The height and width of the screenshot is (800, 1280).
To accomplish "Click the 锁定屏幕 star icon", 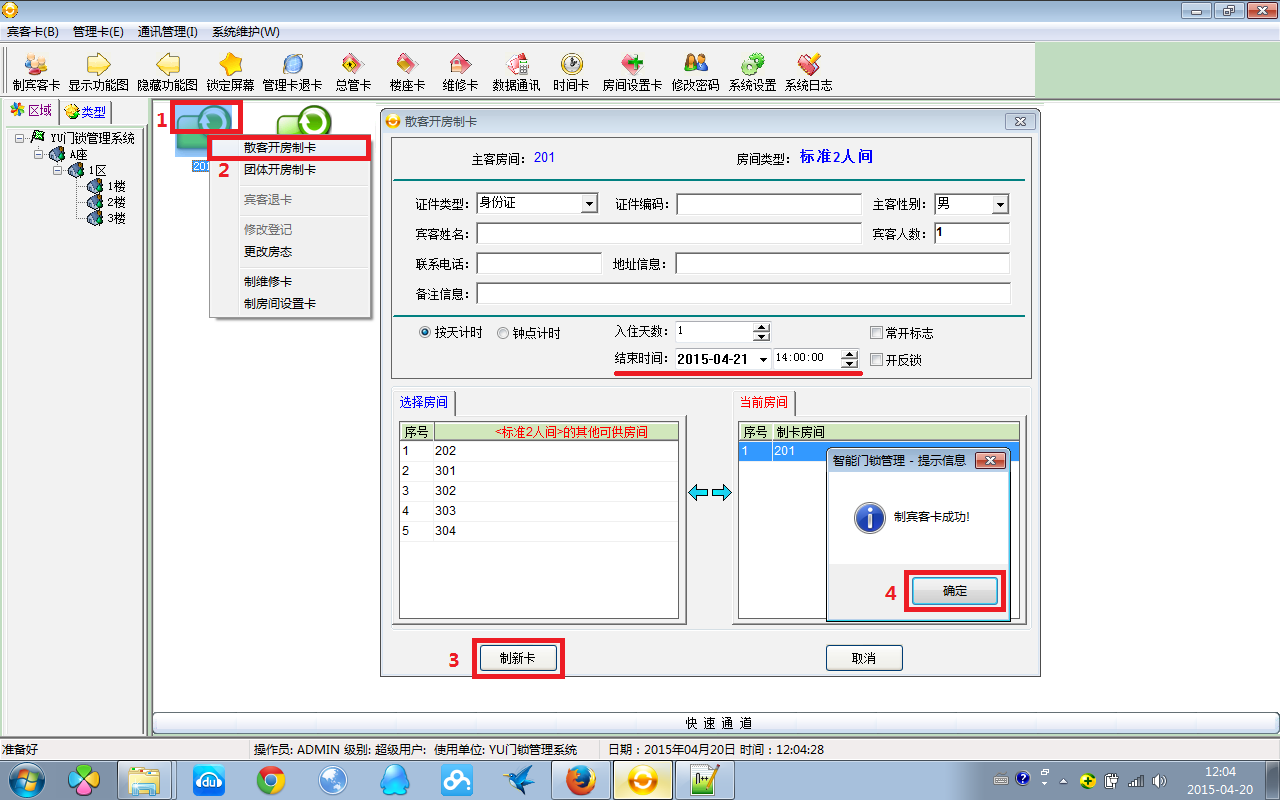I will coord(230,65).
